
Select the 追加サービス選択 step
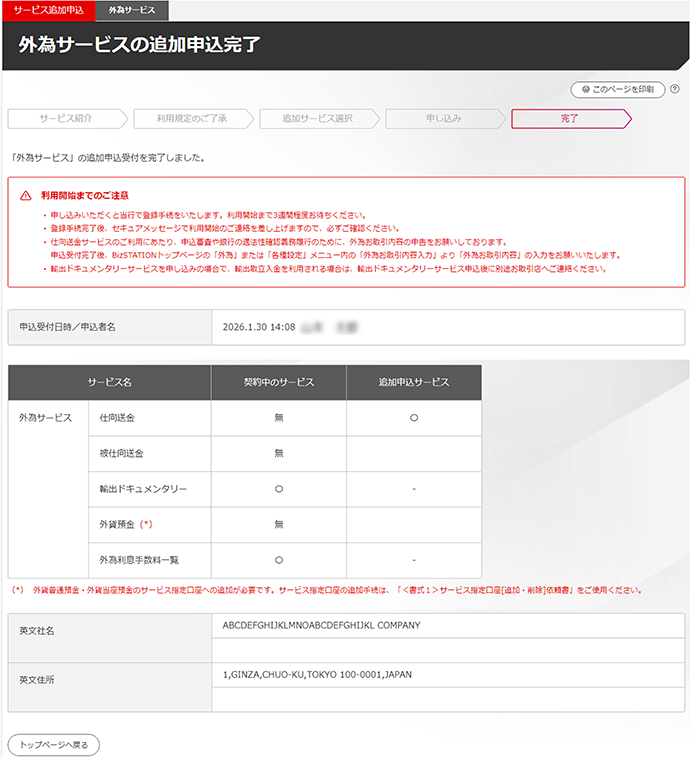pyautogui.click(x=317, y=119)
